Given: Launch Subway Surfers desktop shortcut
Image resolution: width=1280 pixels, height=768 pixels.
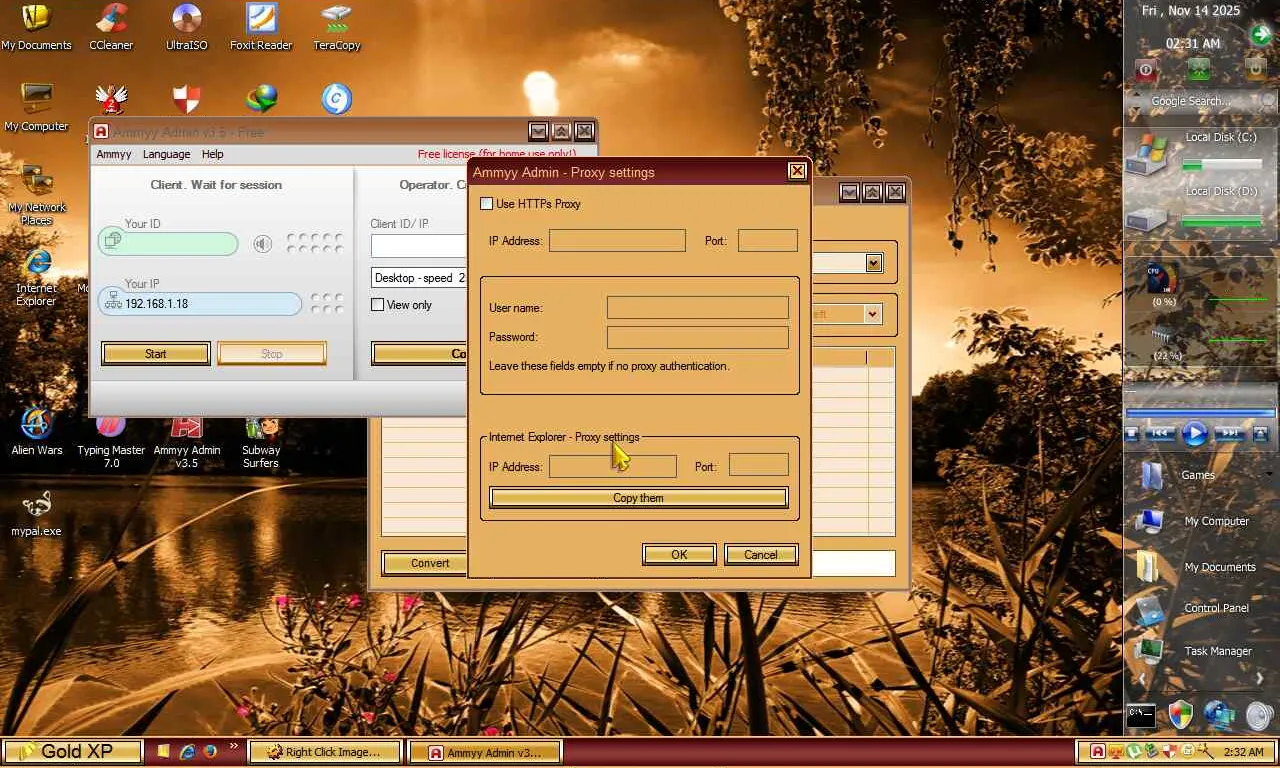Looking at the screenshot, I should 261,440.
